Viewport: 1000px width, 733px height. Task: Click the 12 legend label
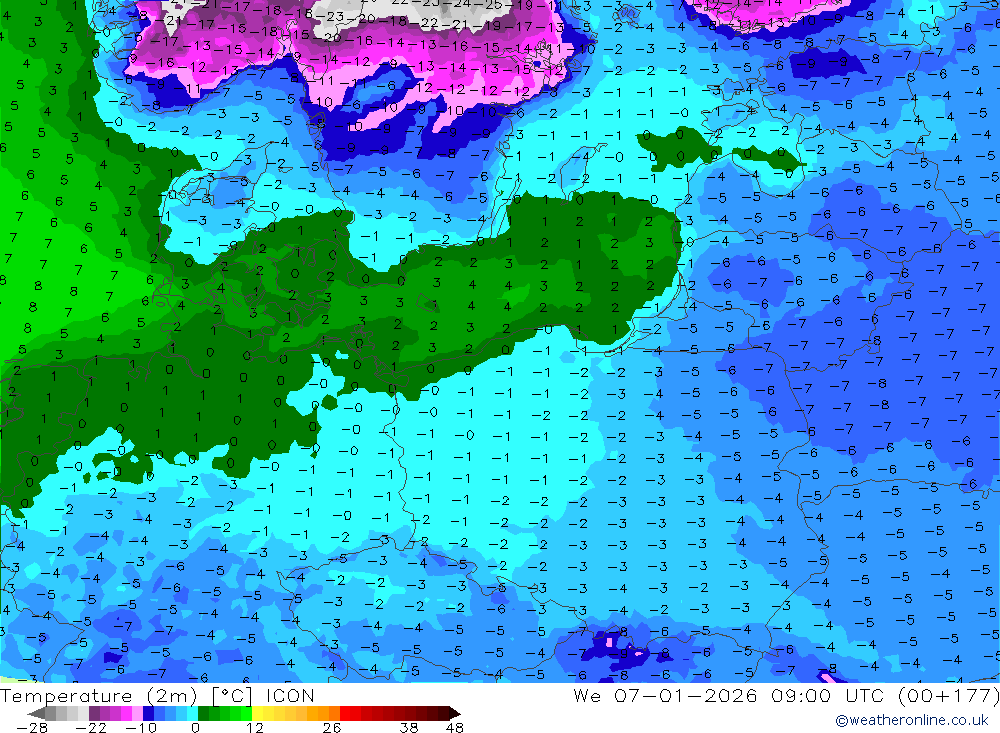[x=255, y=727]
